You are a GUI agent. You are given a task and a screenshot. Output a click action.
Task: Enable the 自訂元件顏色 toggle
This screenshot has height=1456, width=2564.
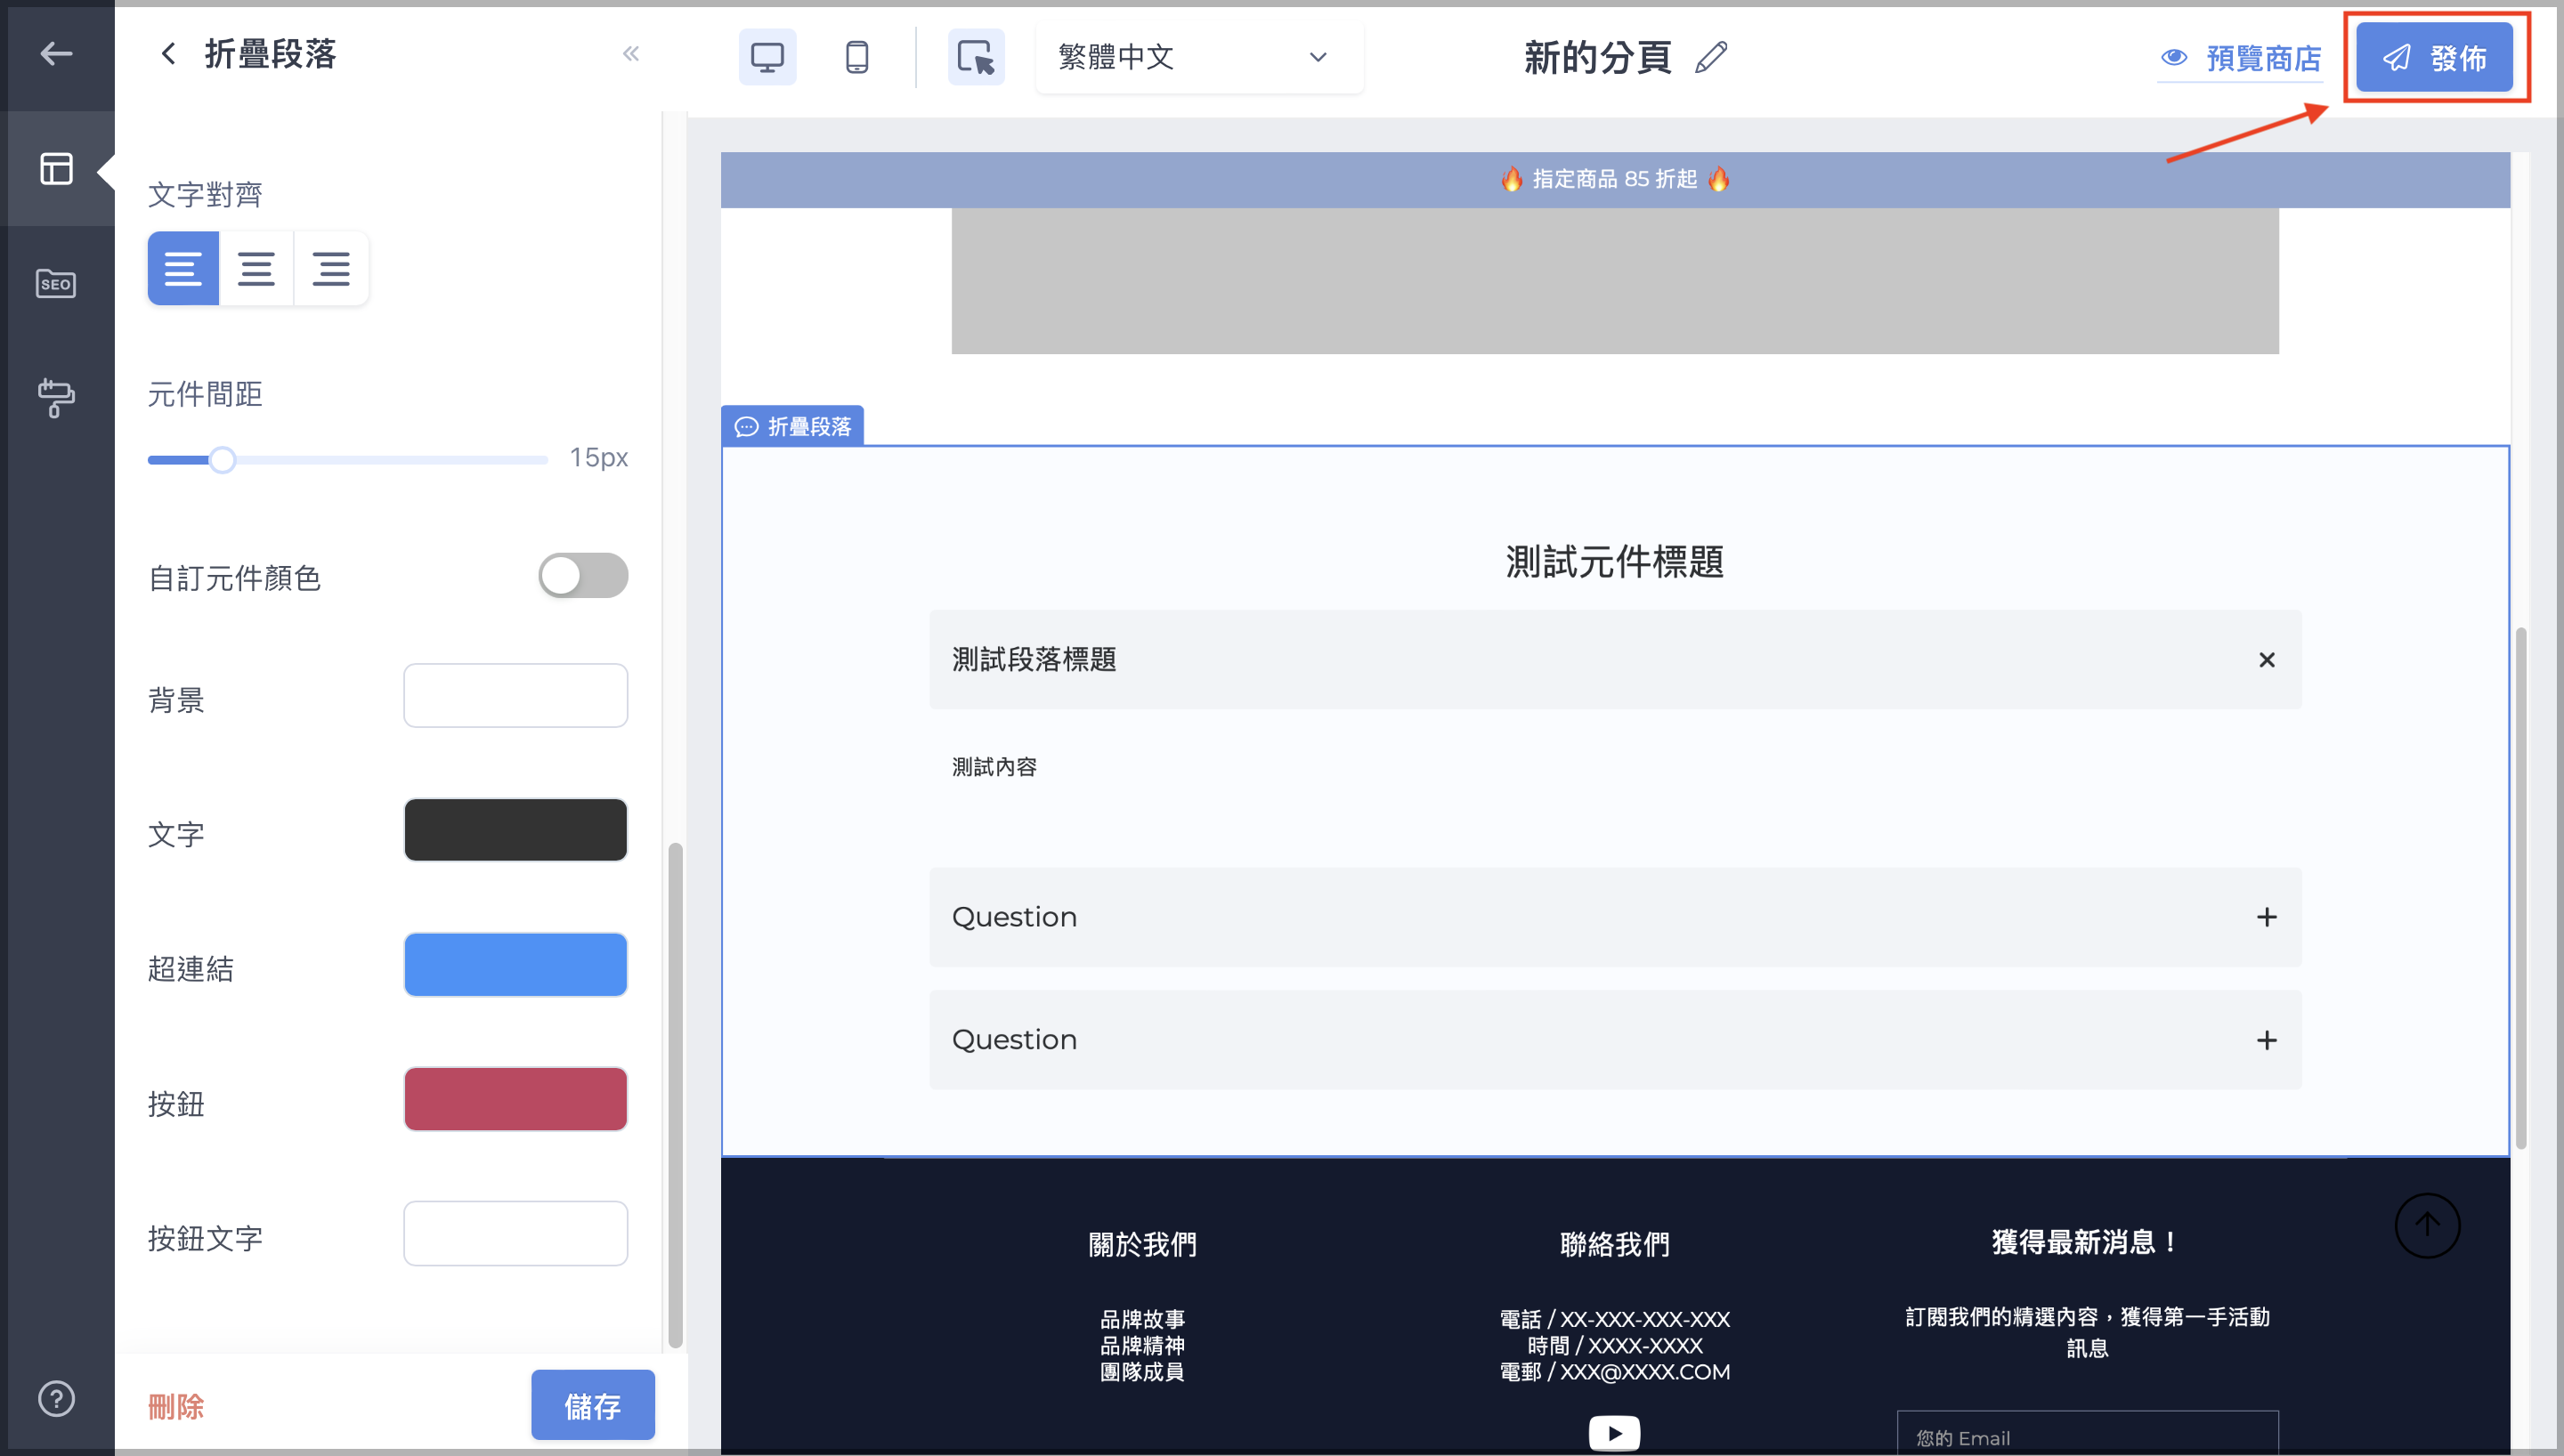point(583,576)
